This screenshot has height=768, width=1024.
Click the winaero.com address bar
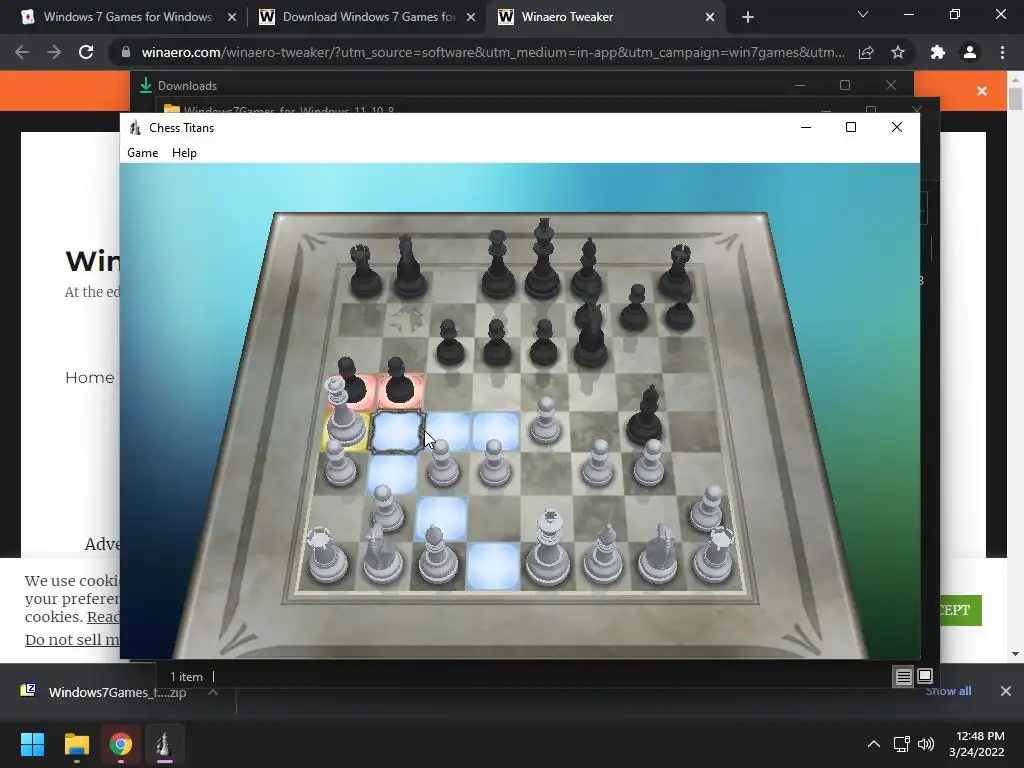(493, 52)
